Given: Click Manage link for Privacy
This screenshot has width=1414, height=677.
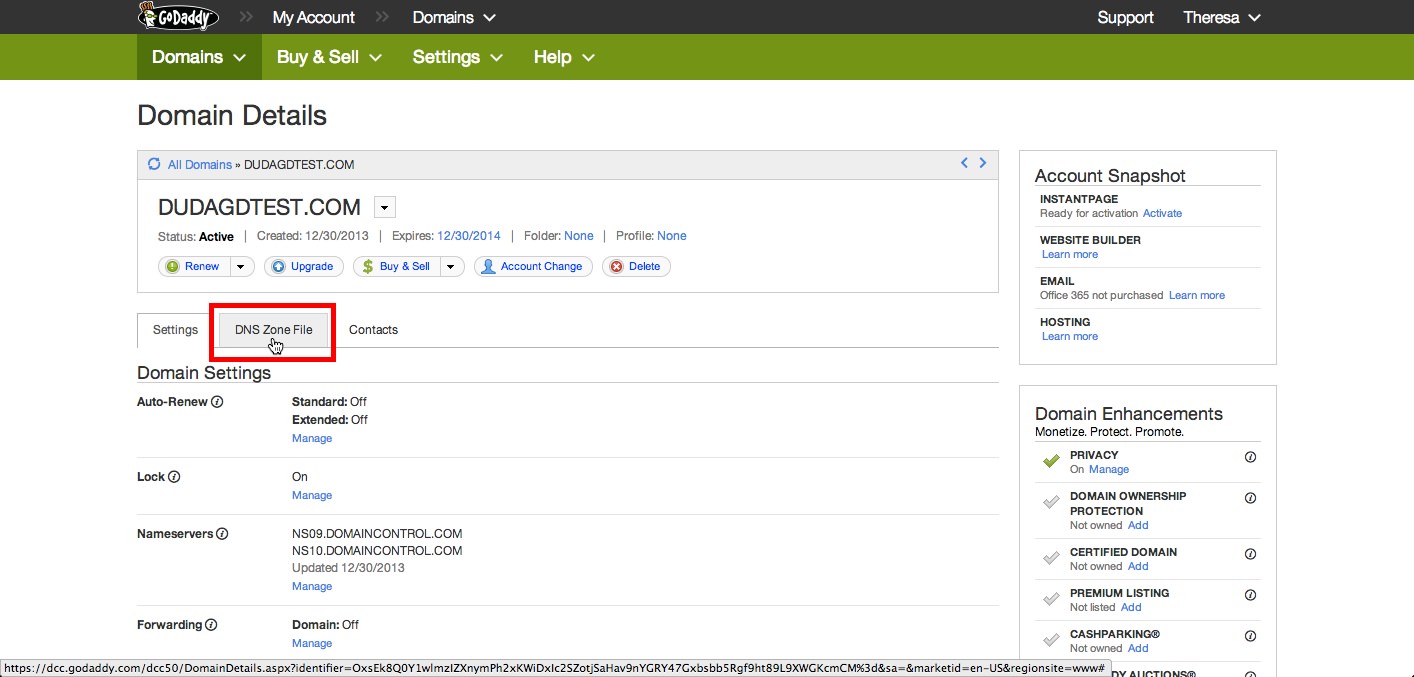Looking at the screenshot, I should (x=1109, y=469).
